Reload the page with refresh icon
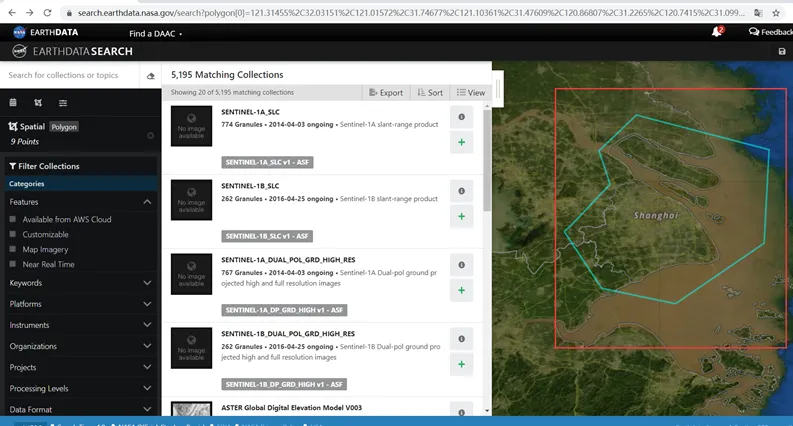This screenshot has height=426, width=793. tap(47, 13)
